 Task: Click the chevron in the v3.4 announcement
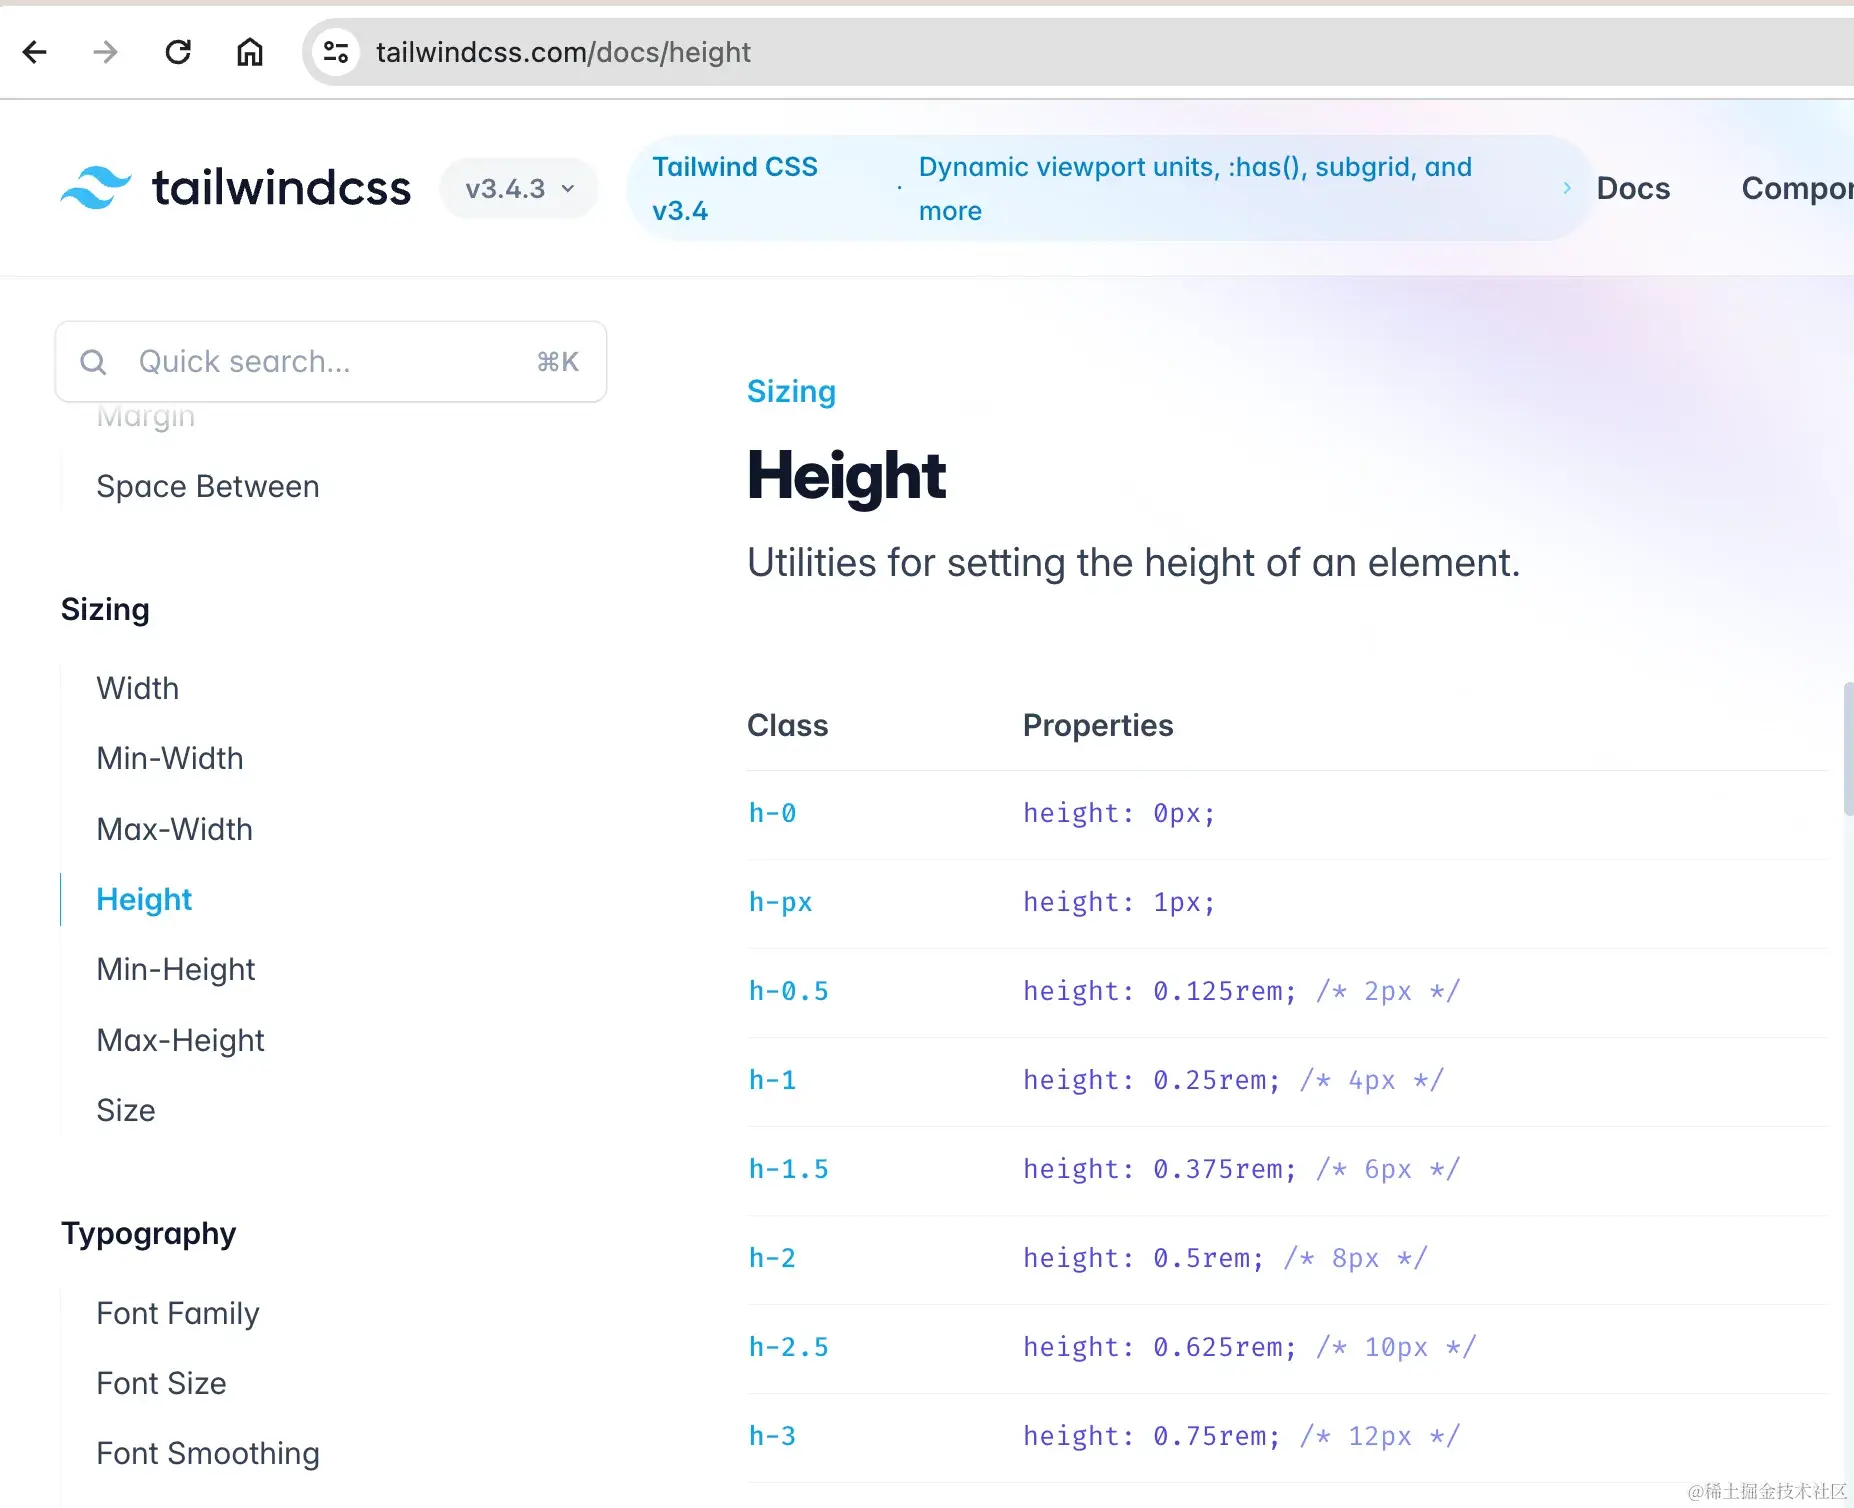[x=1566, y=188]
